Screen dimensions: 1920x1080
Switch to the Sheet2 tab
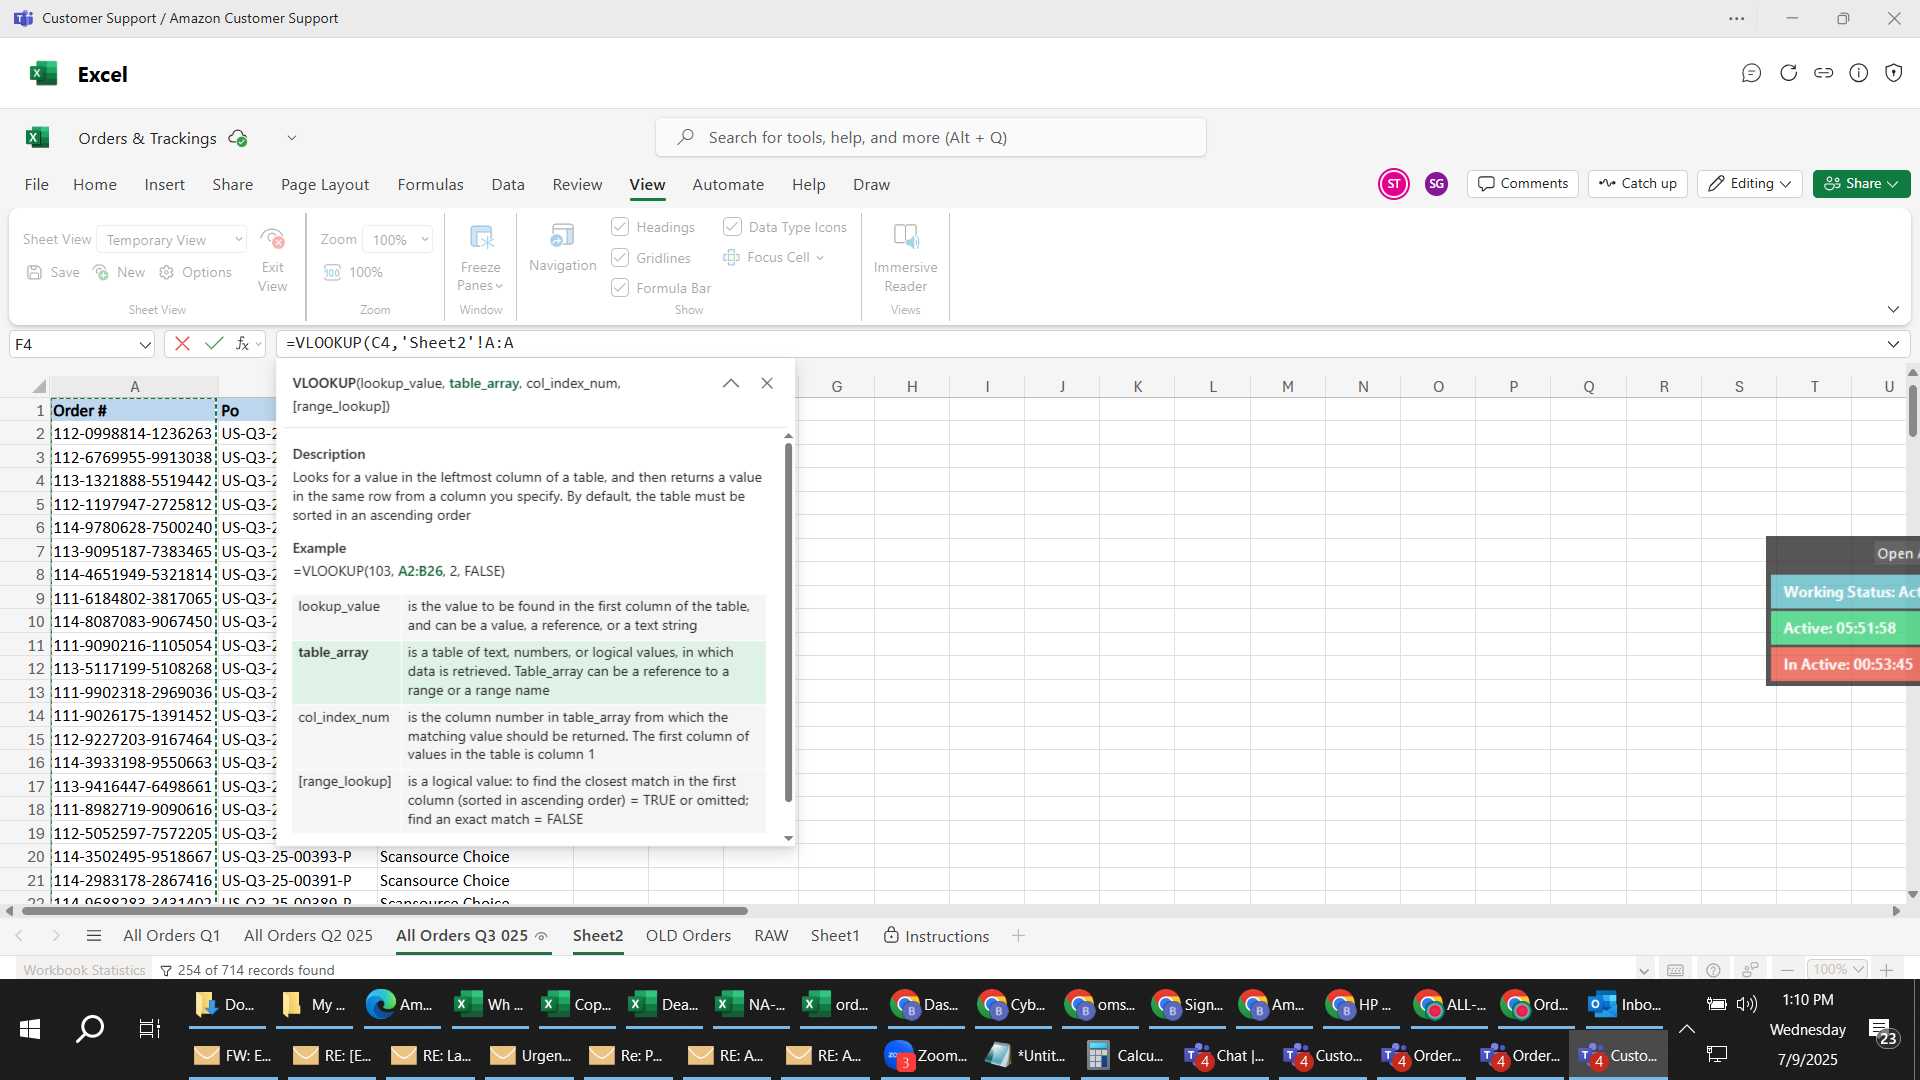pos(598,936)
